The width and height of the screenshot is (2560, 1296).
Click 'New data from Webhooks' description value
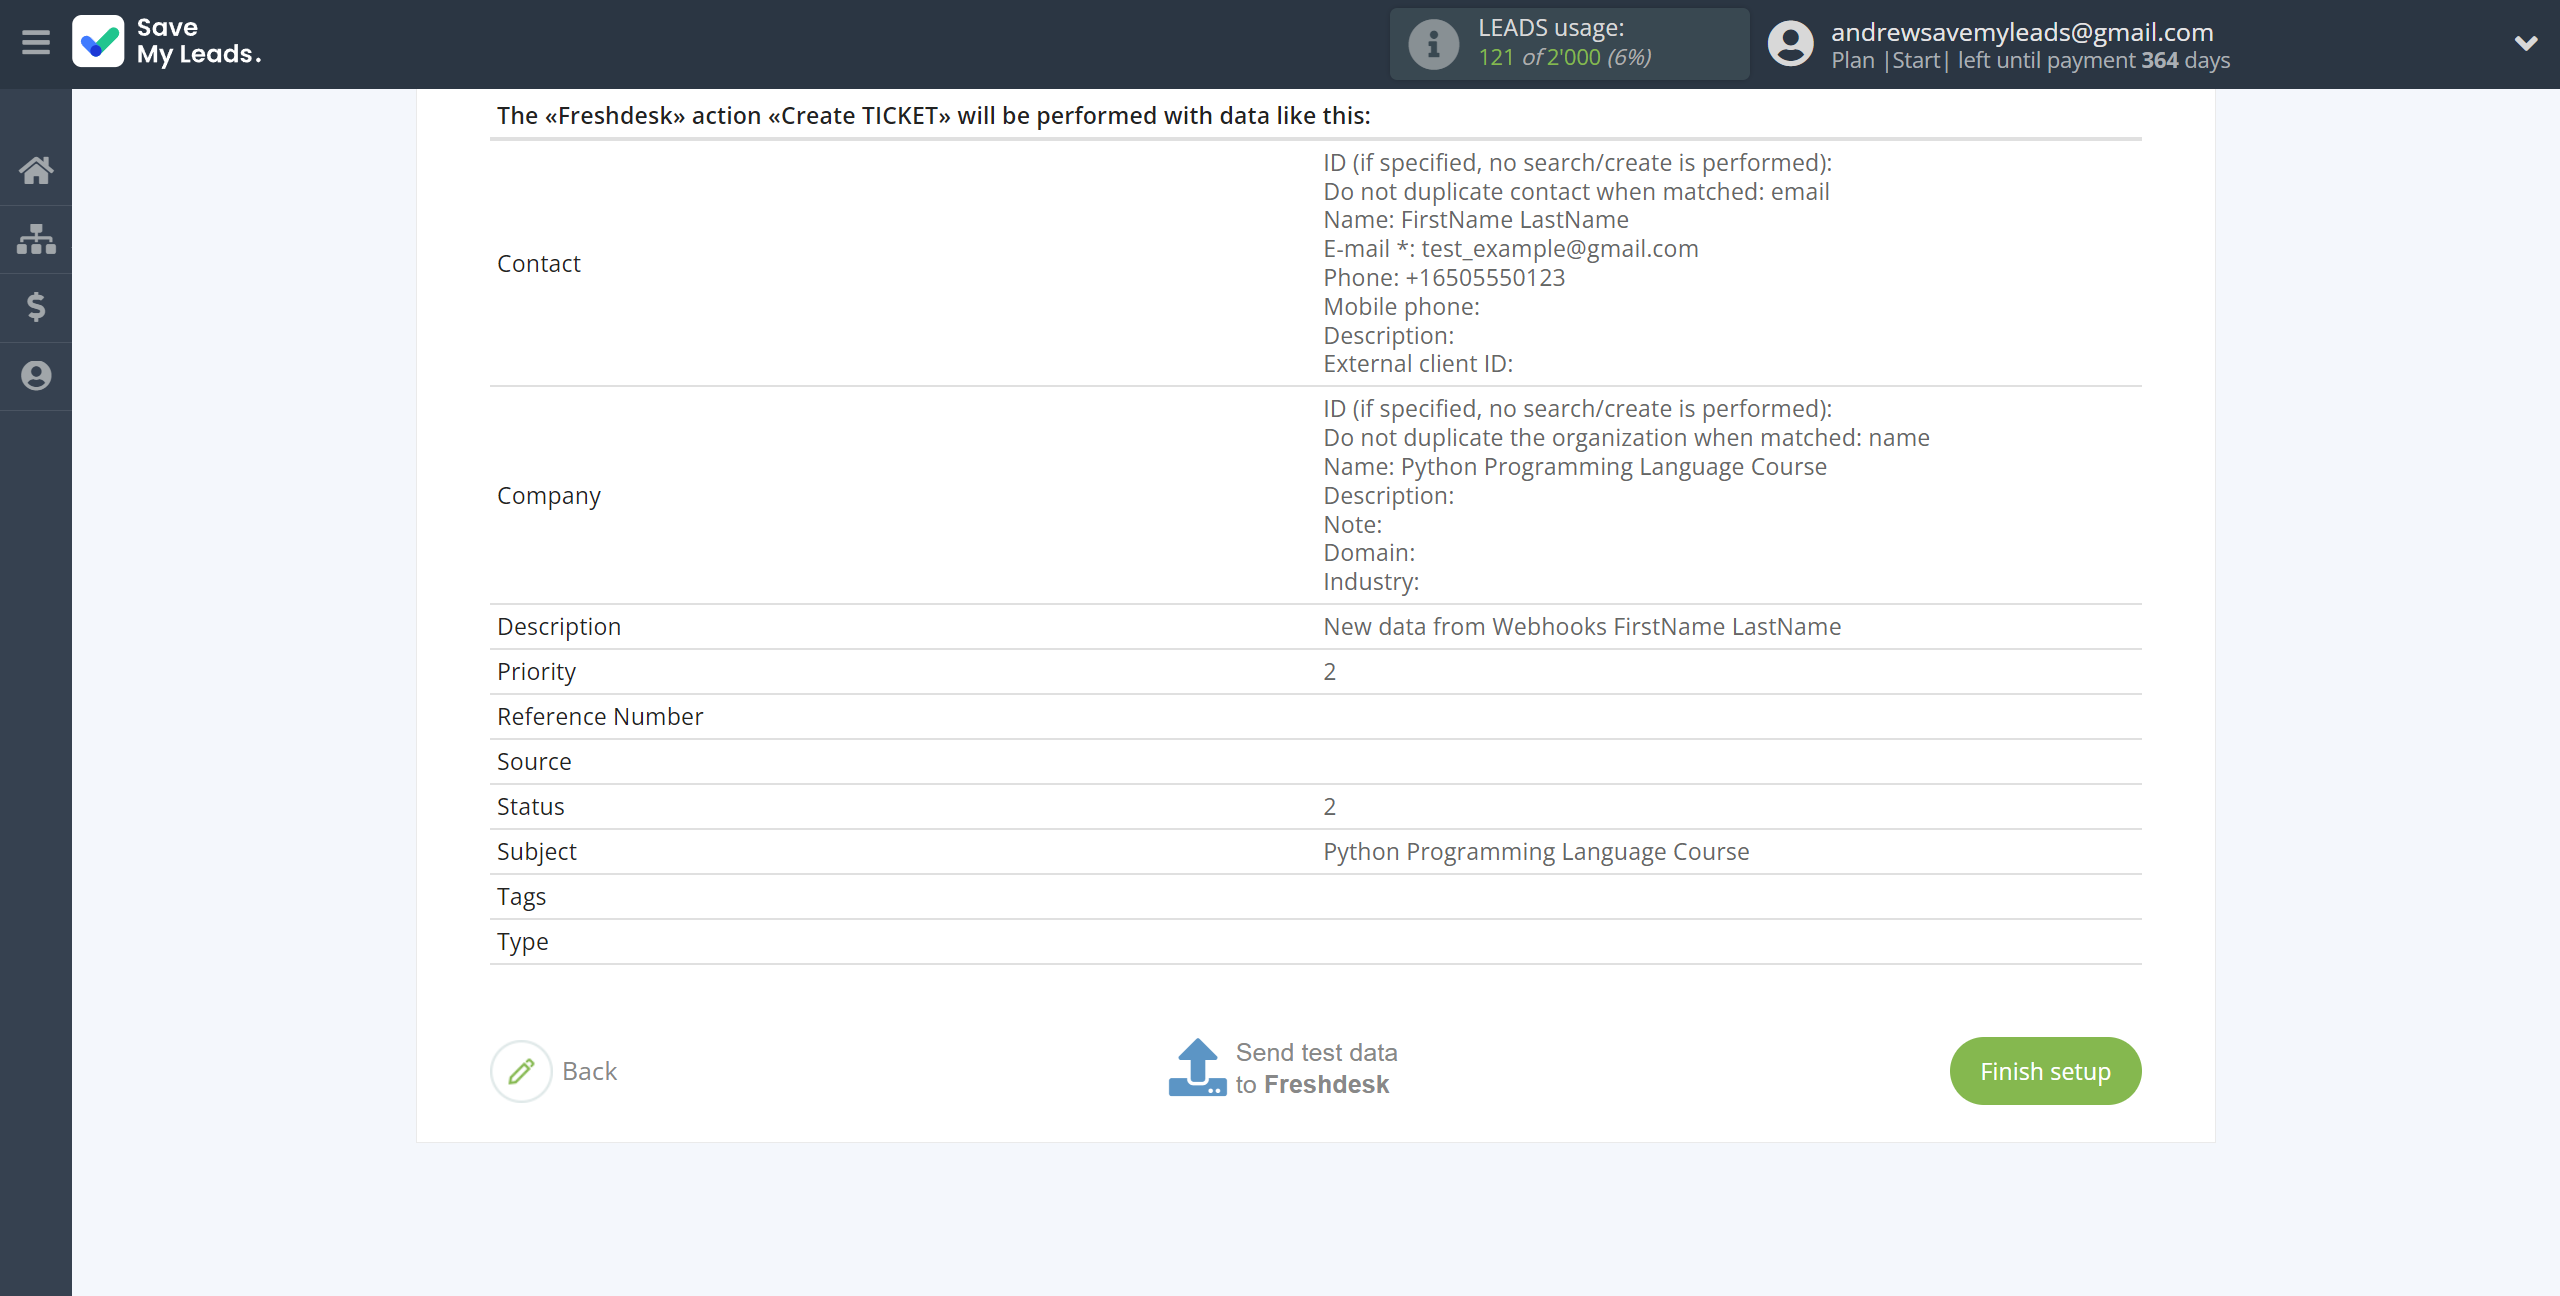click(x=1582, y=627)
